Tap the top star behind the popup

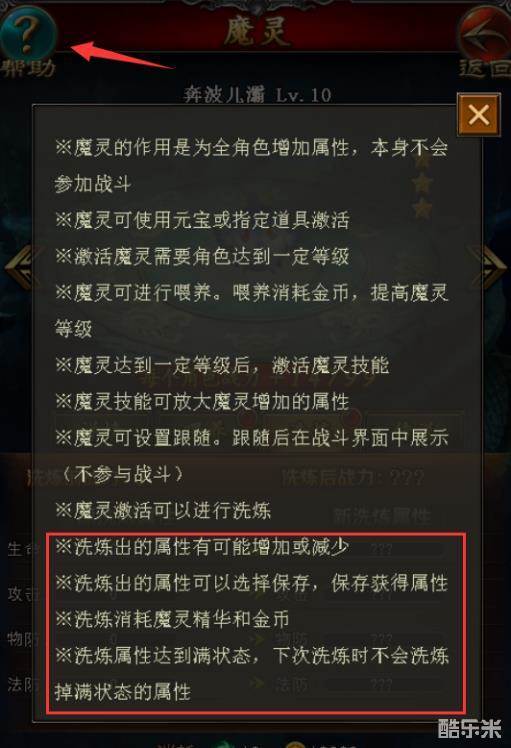[423, 162]
